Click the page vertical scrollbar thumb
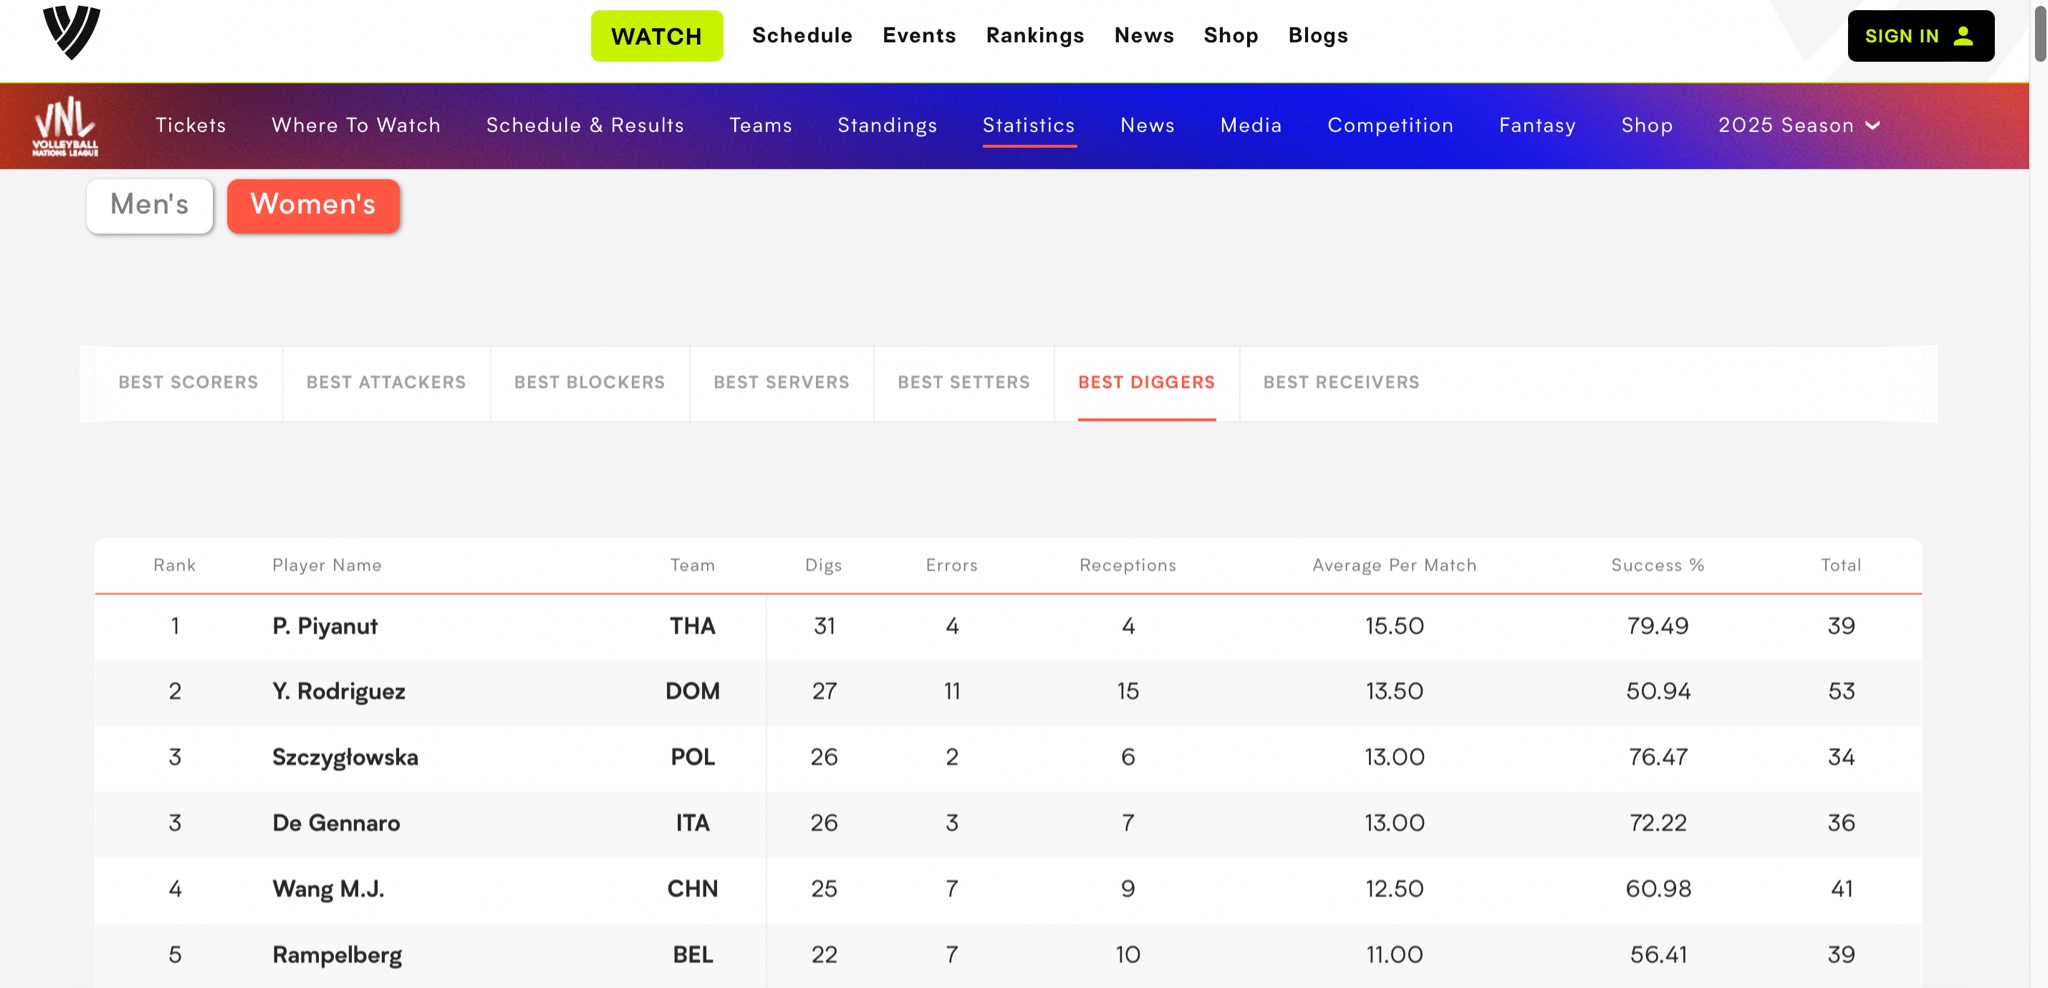The height and width of the screenshot is (988, 2048). click(x=2039, y=32)
